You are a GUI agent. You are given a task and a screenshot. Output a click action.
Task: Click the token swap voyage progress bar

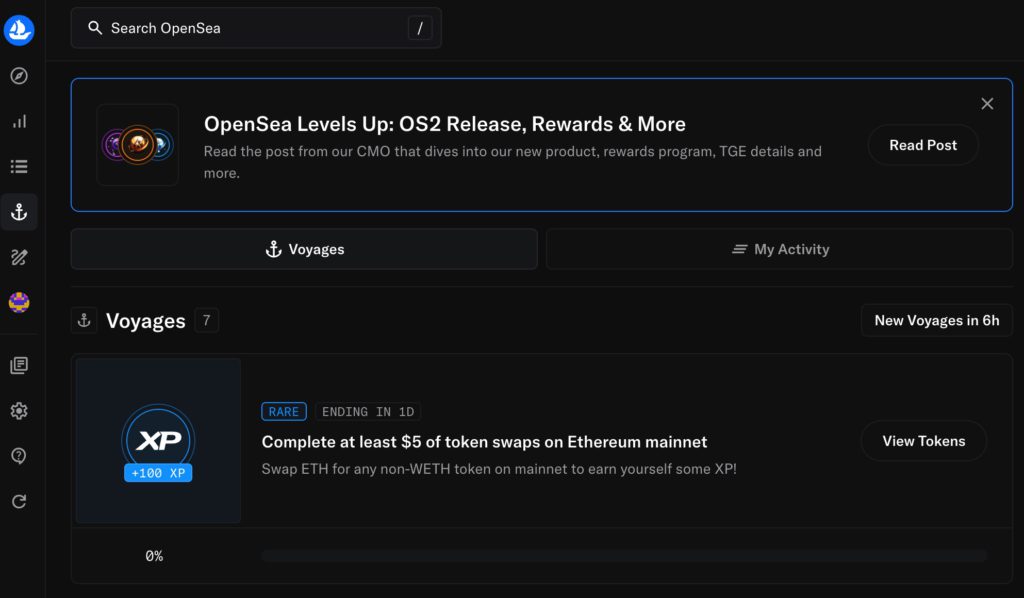(624, 556)
